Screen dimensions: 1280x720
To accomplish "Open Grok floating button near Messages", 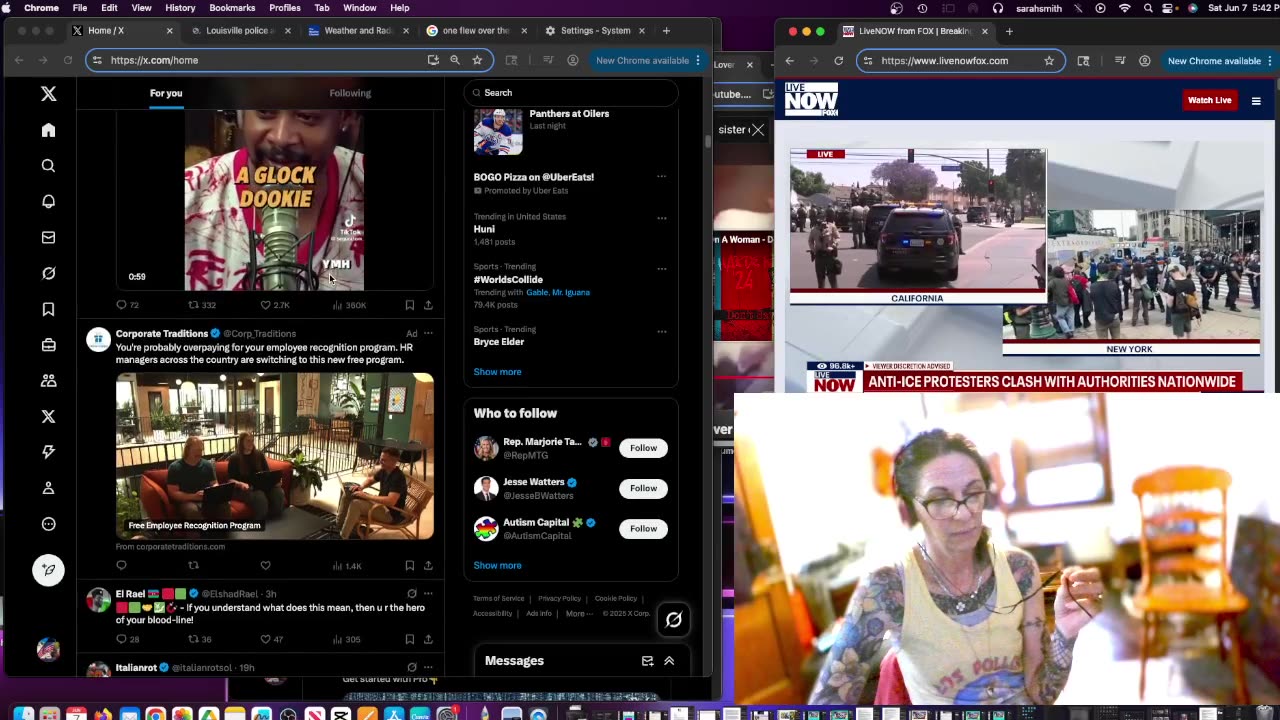I will (x=674, y=620).
